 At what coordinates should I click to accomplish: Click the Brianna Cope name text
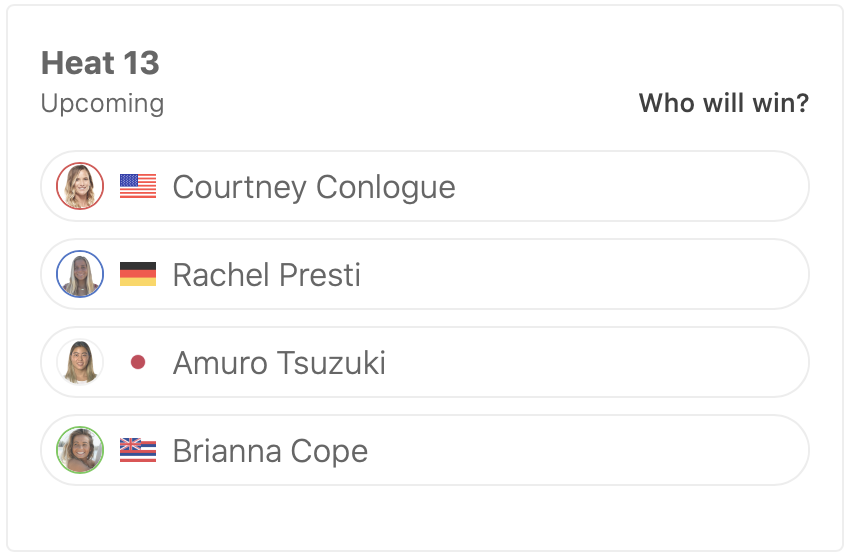tap(270, 451)
